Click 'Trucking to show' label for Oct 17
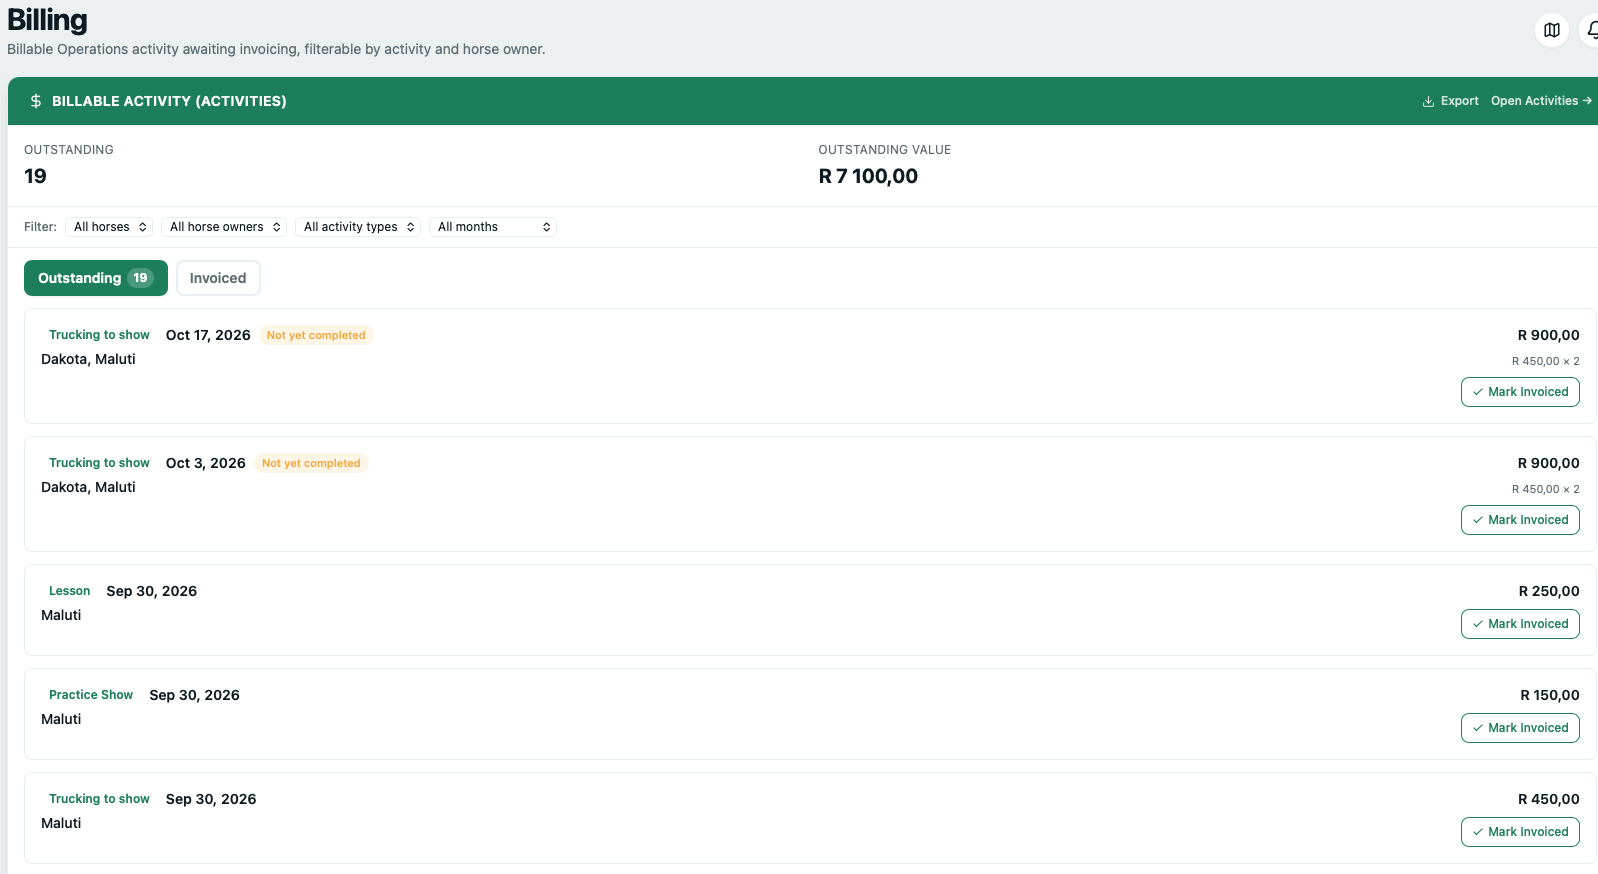The width and height of the screenshot is (1598, 874). [x=99, y=335]
